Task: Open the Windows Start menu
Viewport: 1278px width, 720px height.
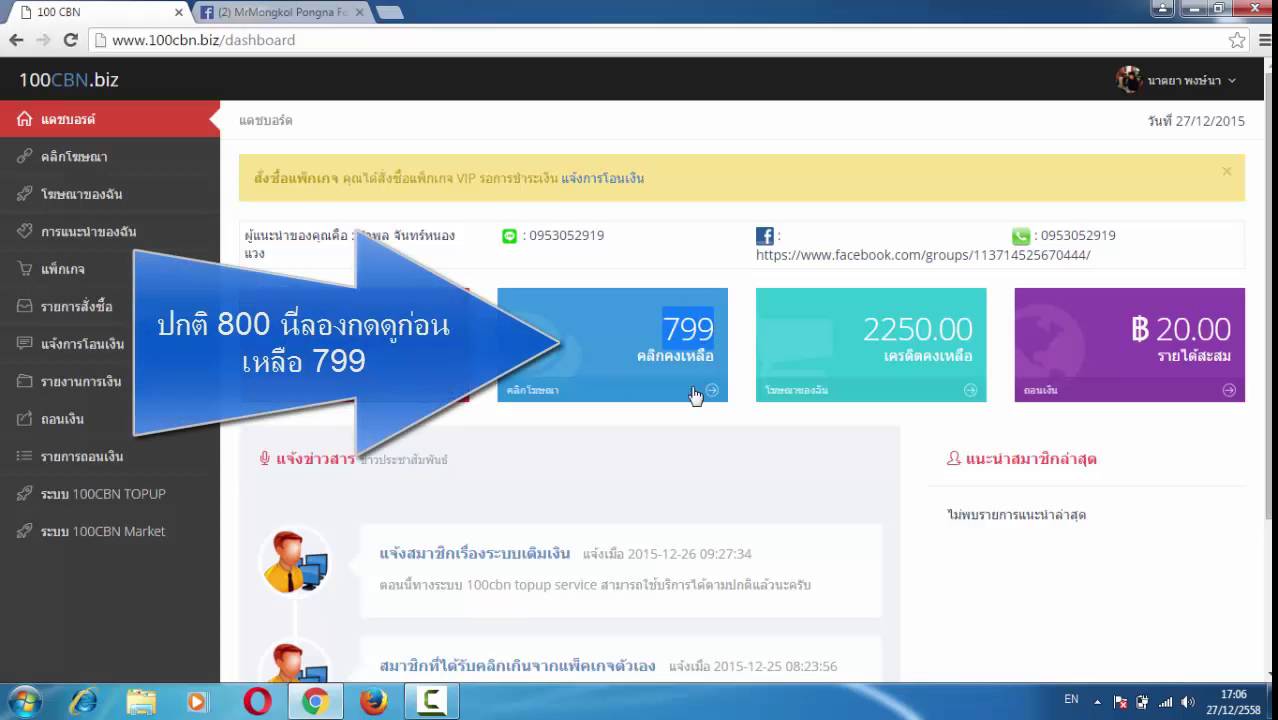Action: point(24,702)
